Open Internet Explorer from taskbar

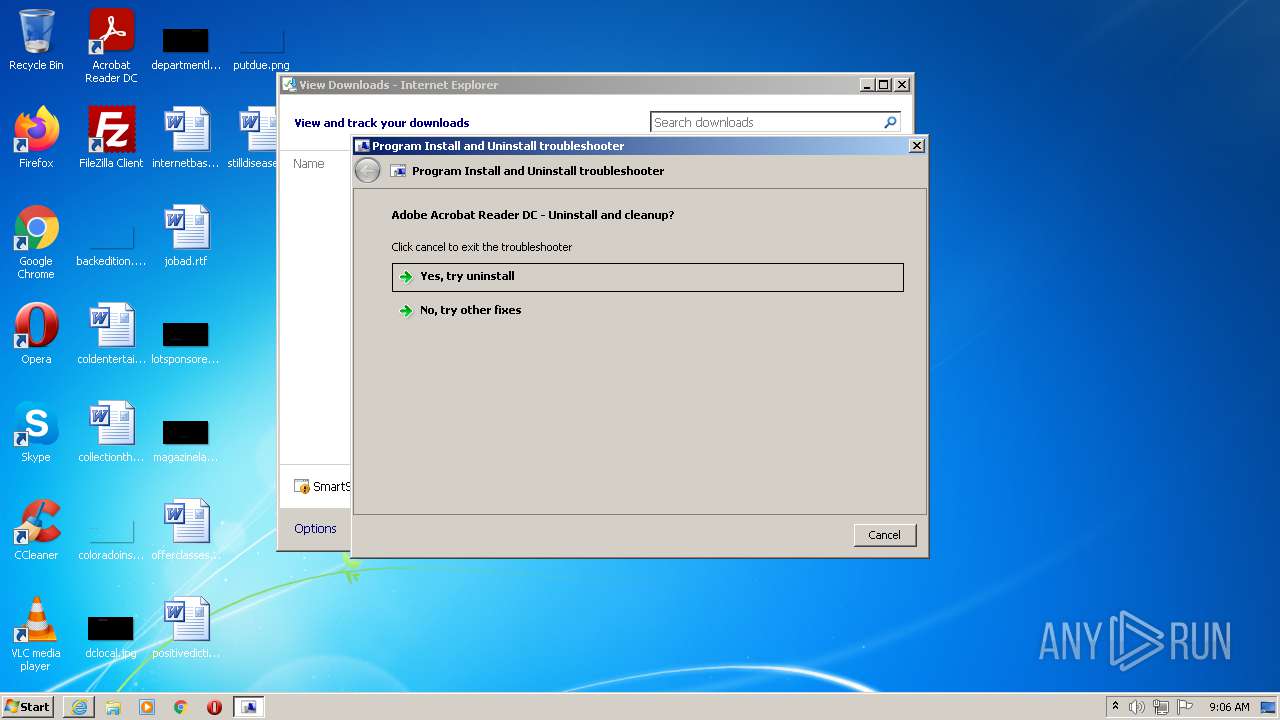point(79,707)
